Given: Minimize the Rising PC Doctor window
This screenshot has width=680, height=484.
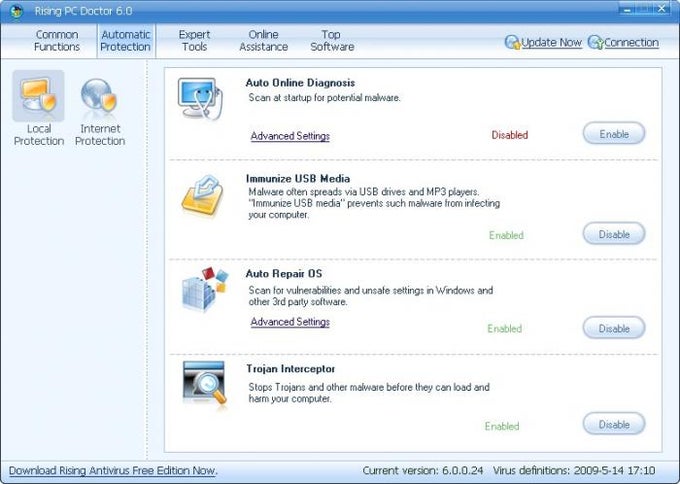Looking at the screenshot, I should (x=628, y=9).
